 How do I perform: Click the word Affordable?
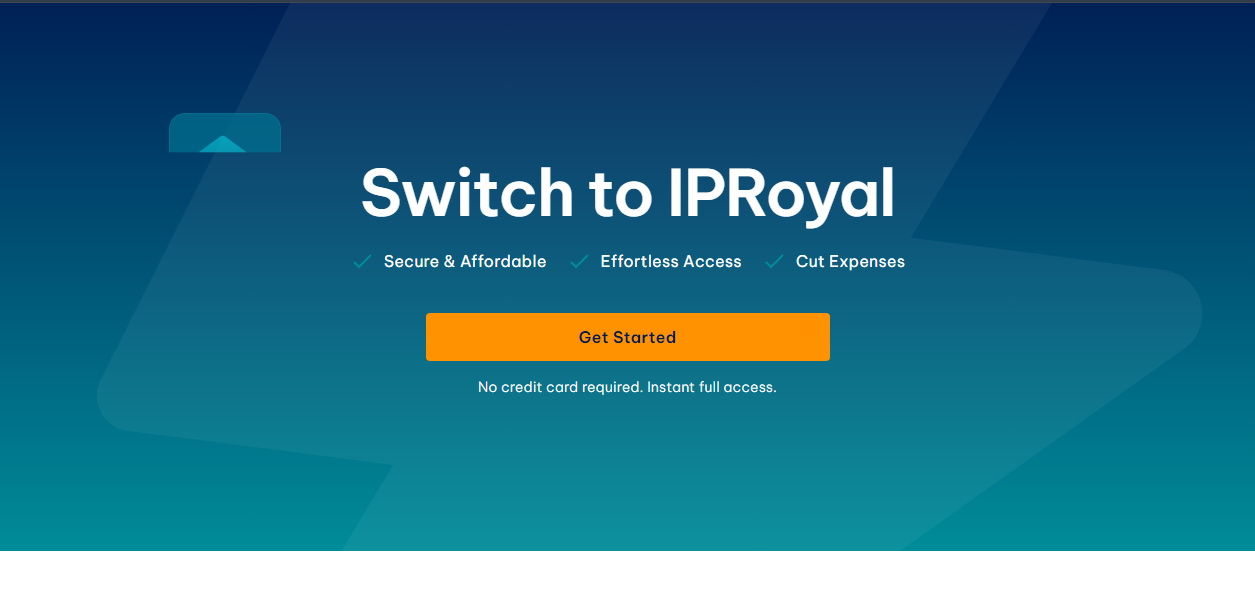click(x=503, y=262)
